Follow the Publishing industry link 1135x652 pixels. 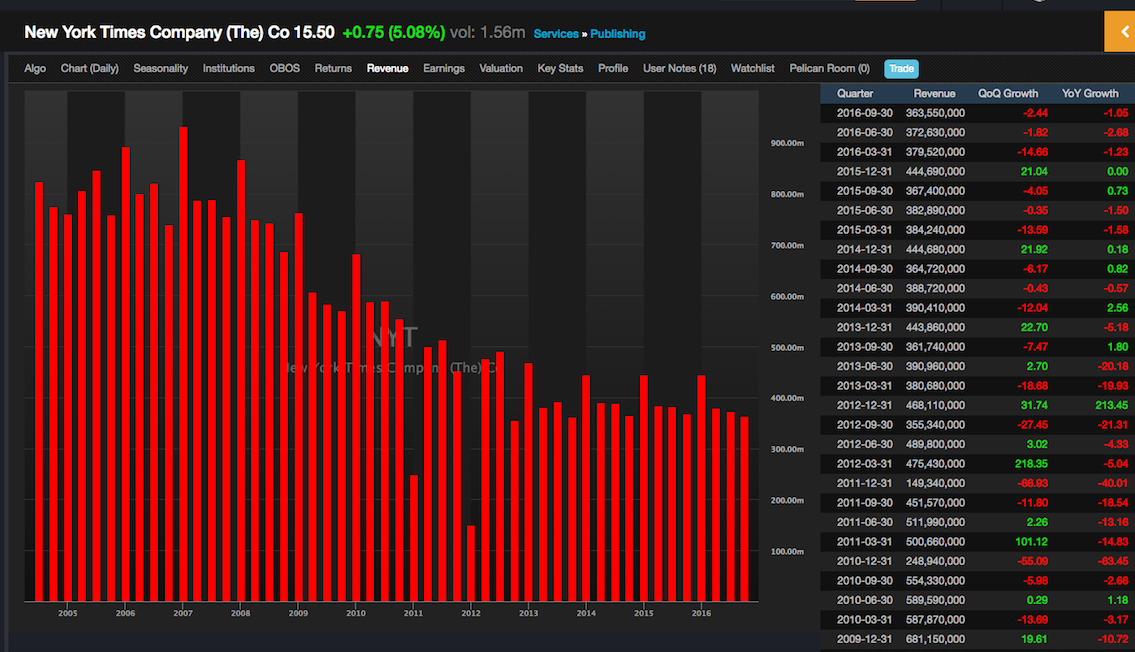pyautogui.click(x=617, y=34)
